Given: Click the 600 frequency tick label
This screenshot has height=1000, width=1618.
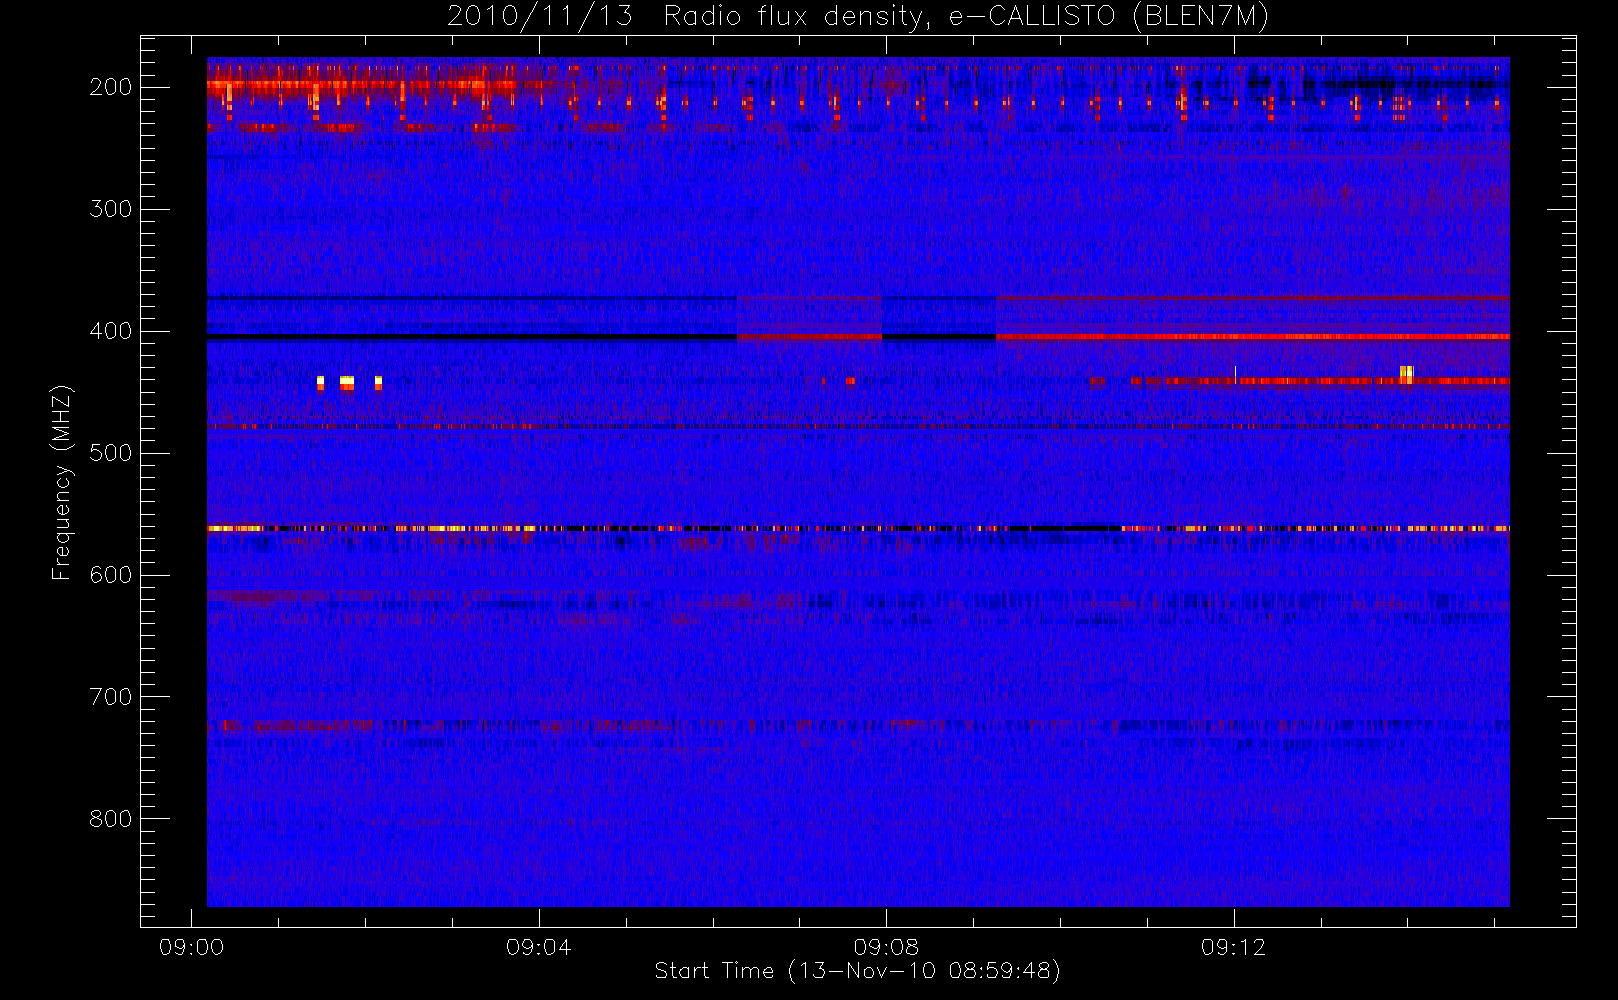Looking at the screenshot, I should pyautogui.click(x=111, y=575).
